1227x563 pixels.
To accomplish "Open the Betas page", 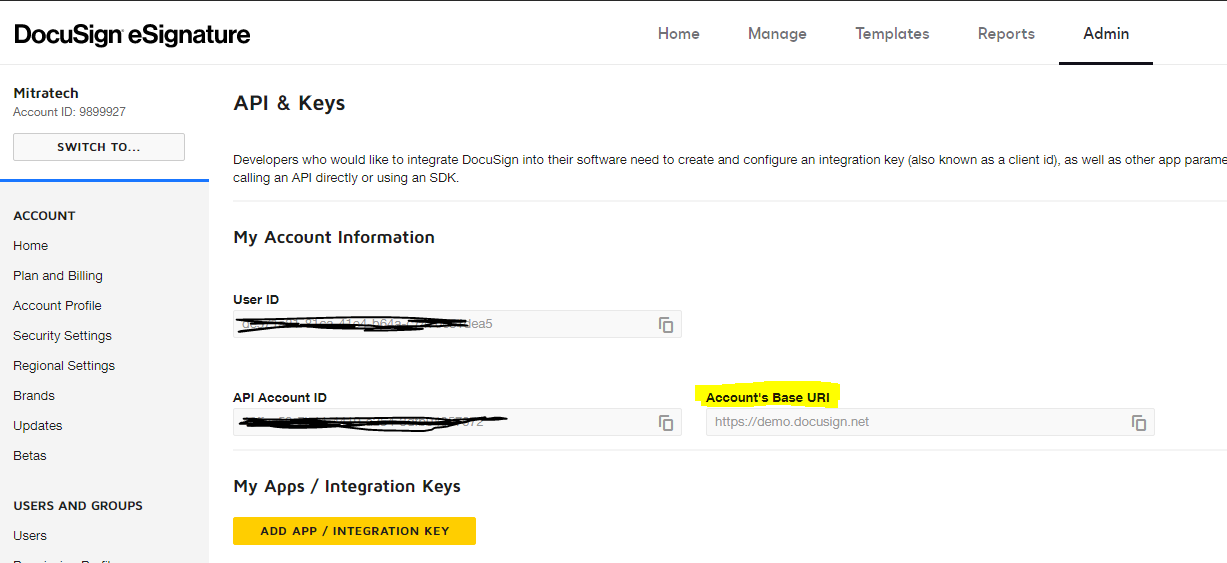I will click(30, 455).
